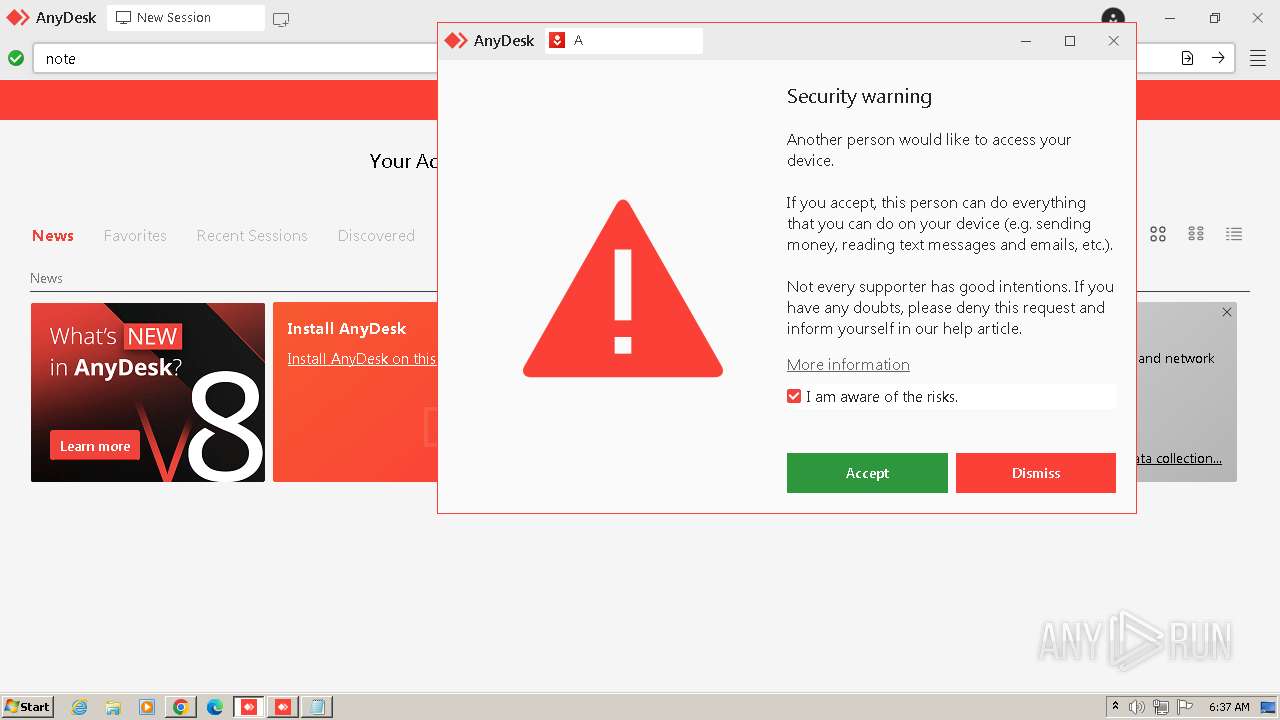
Task: Click the 'Install AnyDesk' card heading
Action: [x=346, y=329]
